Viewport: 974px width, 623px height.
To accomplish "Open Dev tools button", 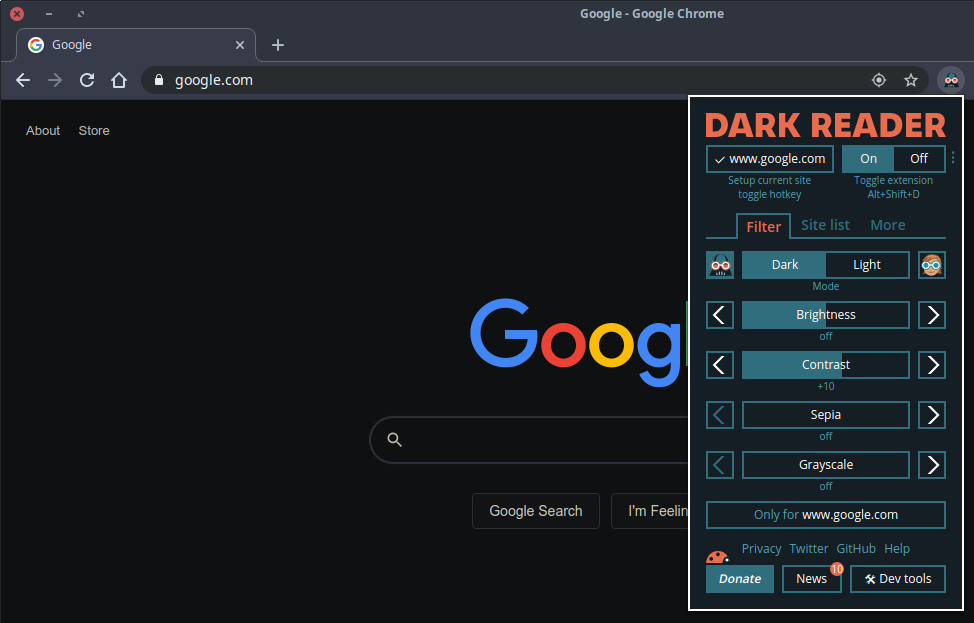I will pos(898,579).
